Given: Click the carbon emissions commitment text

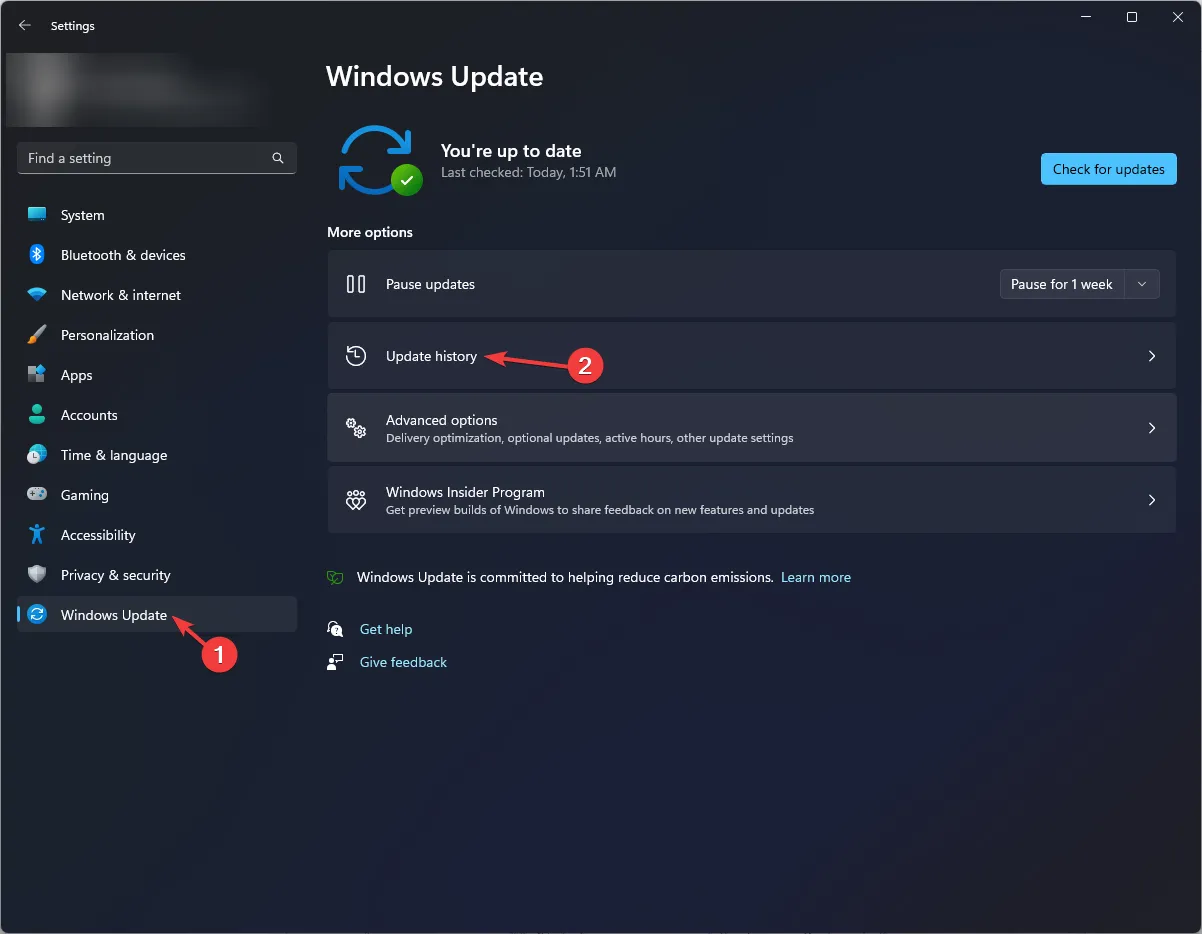Looking at the screenshot, I should (x=565, y=577).
